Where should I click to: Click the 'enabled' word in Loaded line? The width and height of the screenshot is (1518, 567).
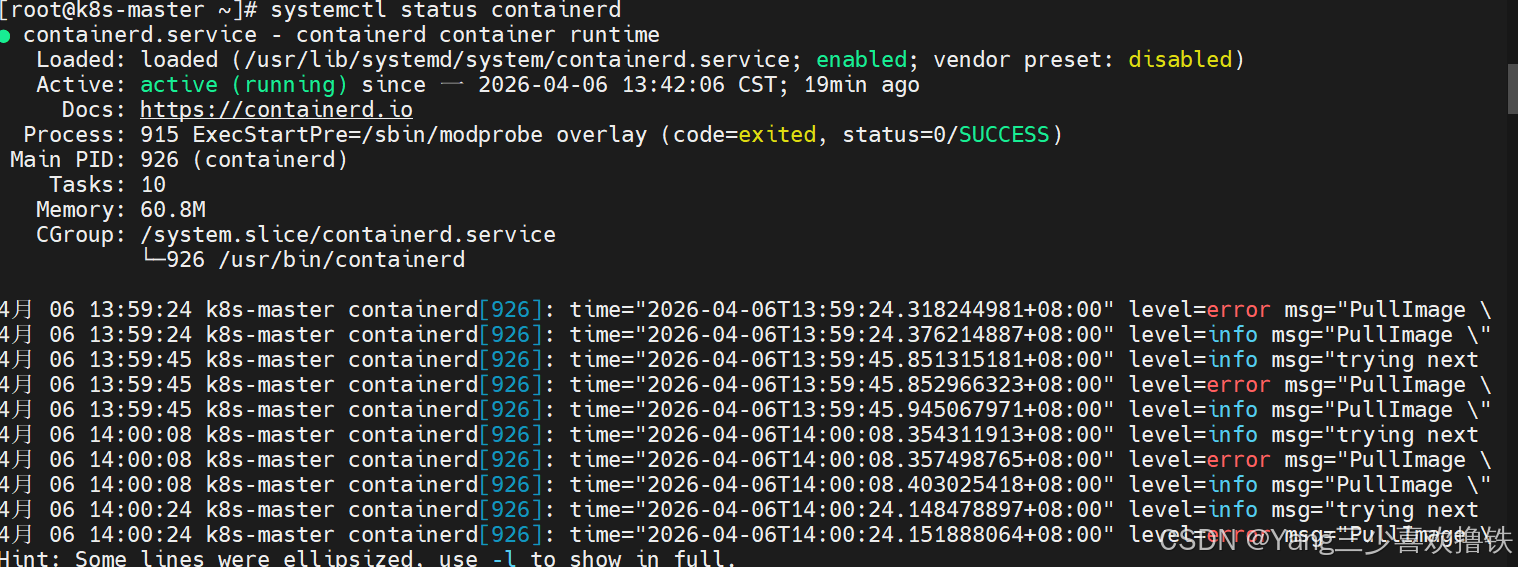pos(861,60)
